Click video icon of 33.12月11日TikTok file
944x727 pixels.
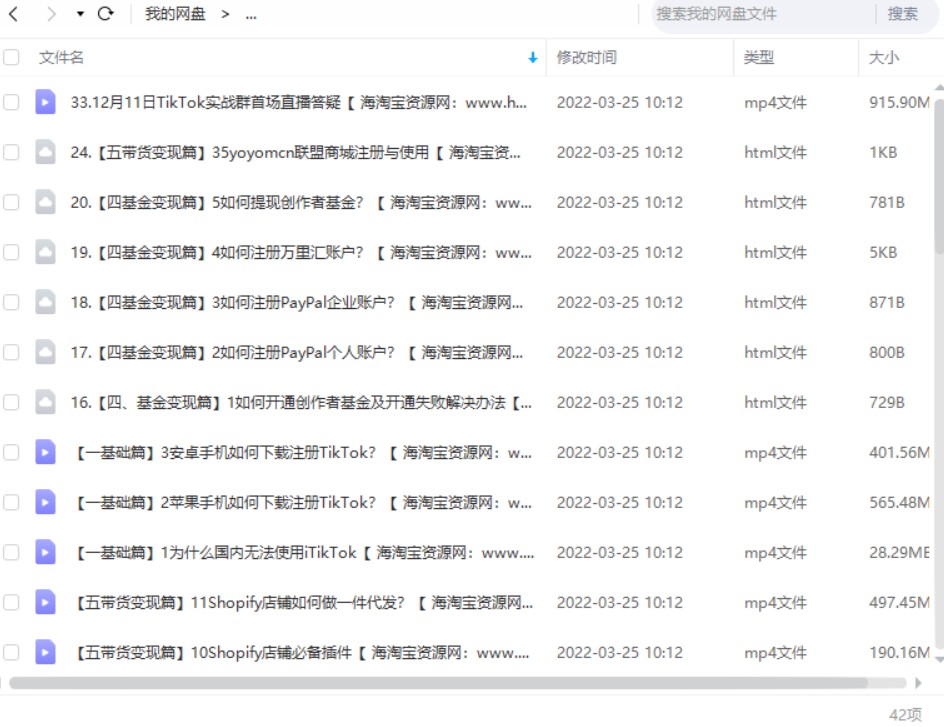[45, 102]
